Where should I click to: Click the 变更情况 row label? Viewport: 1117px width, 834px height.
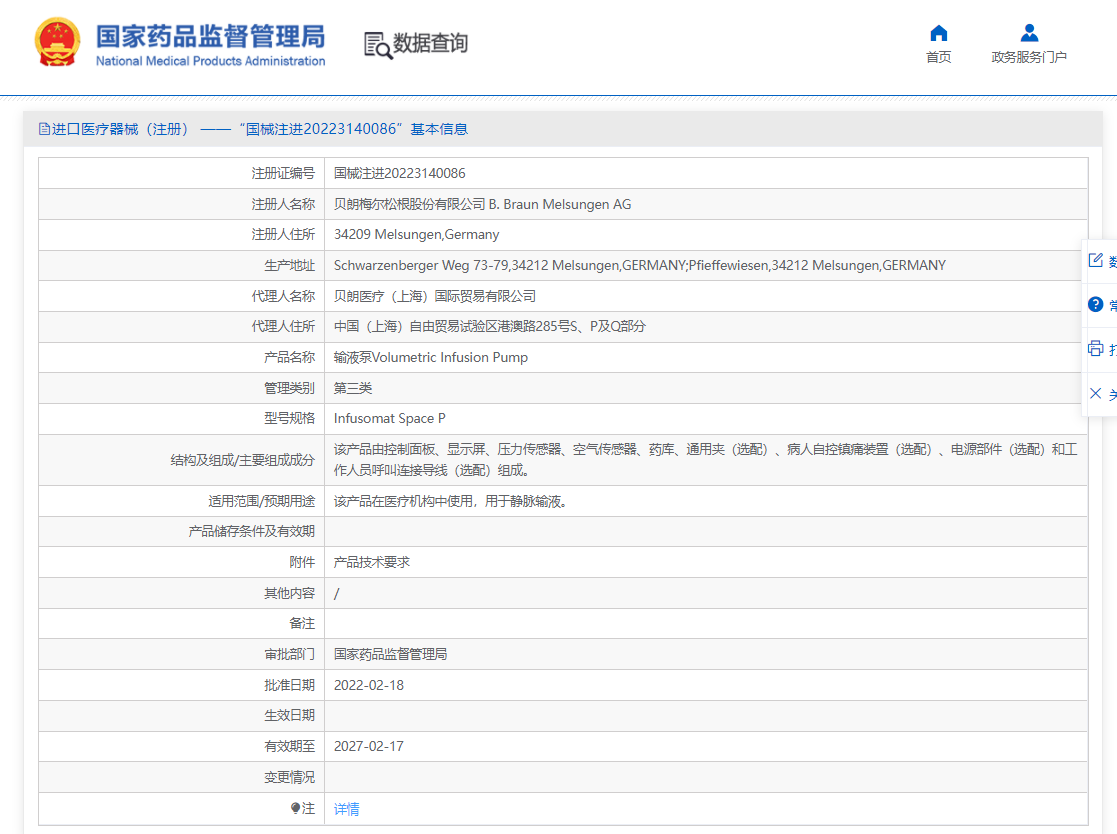289,777
